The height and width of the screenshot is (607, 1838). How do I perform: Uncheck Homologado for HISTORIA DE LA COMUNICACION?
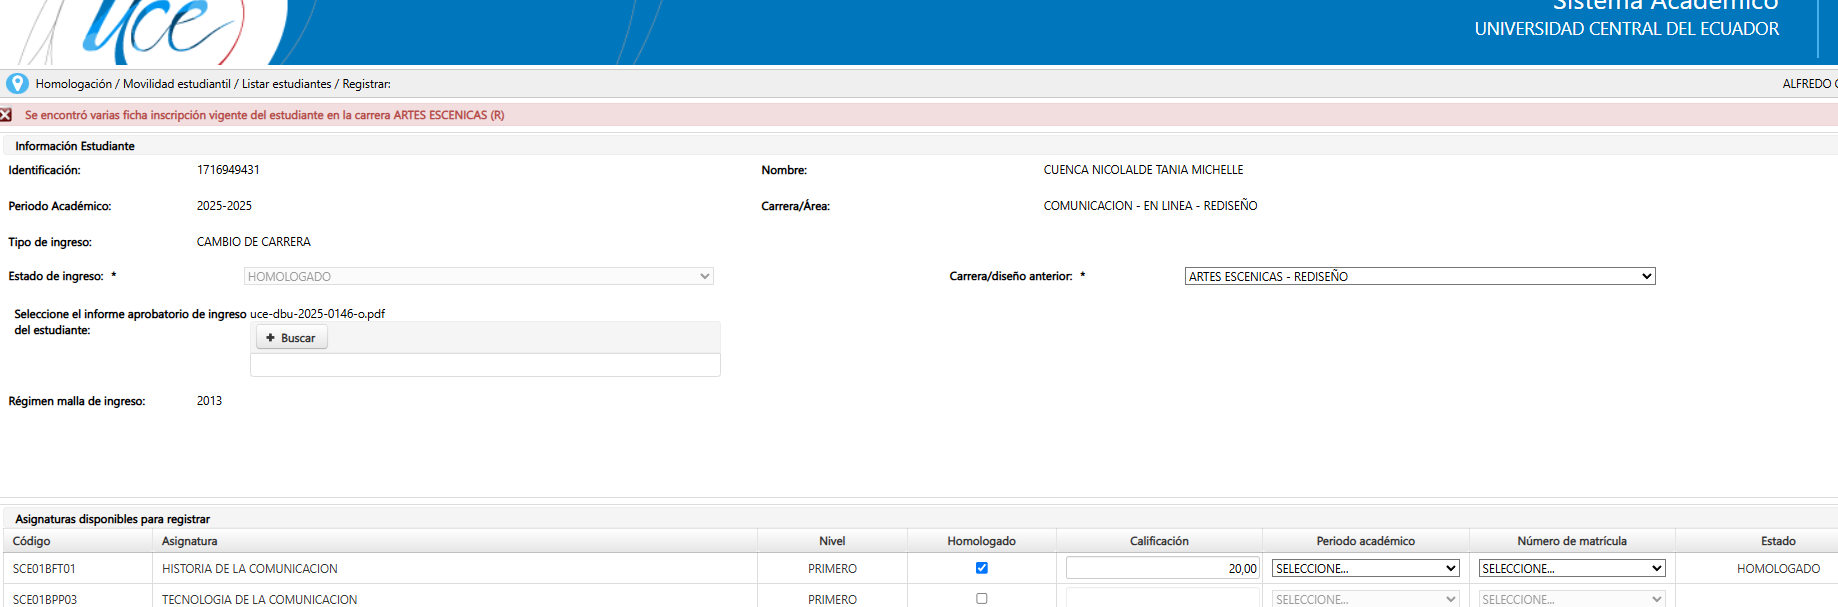[982, 568]
